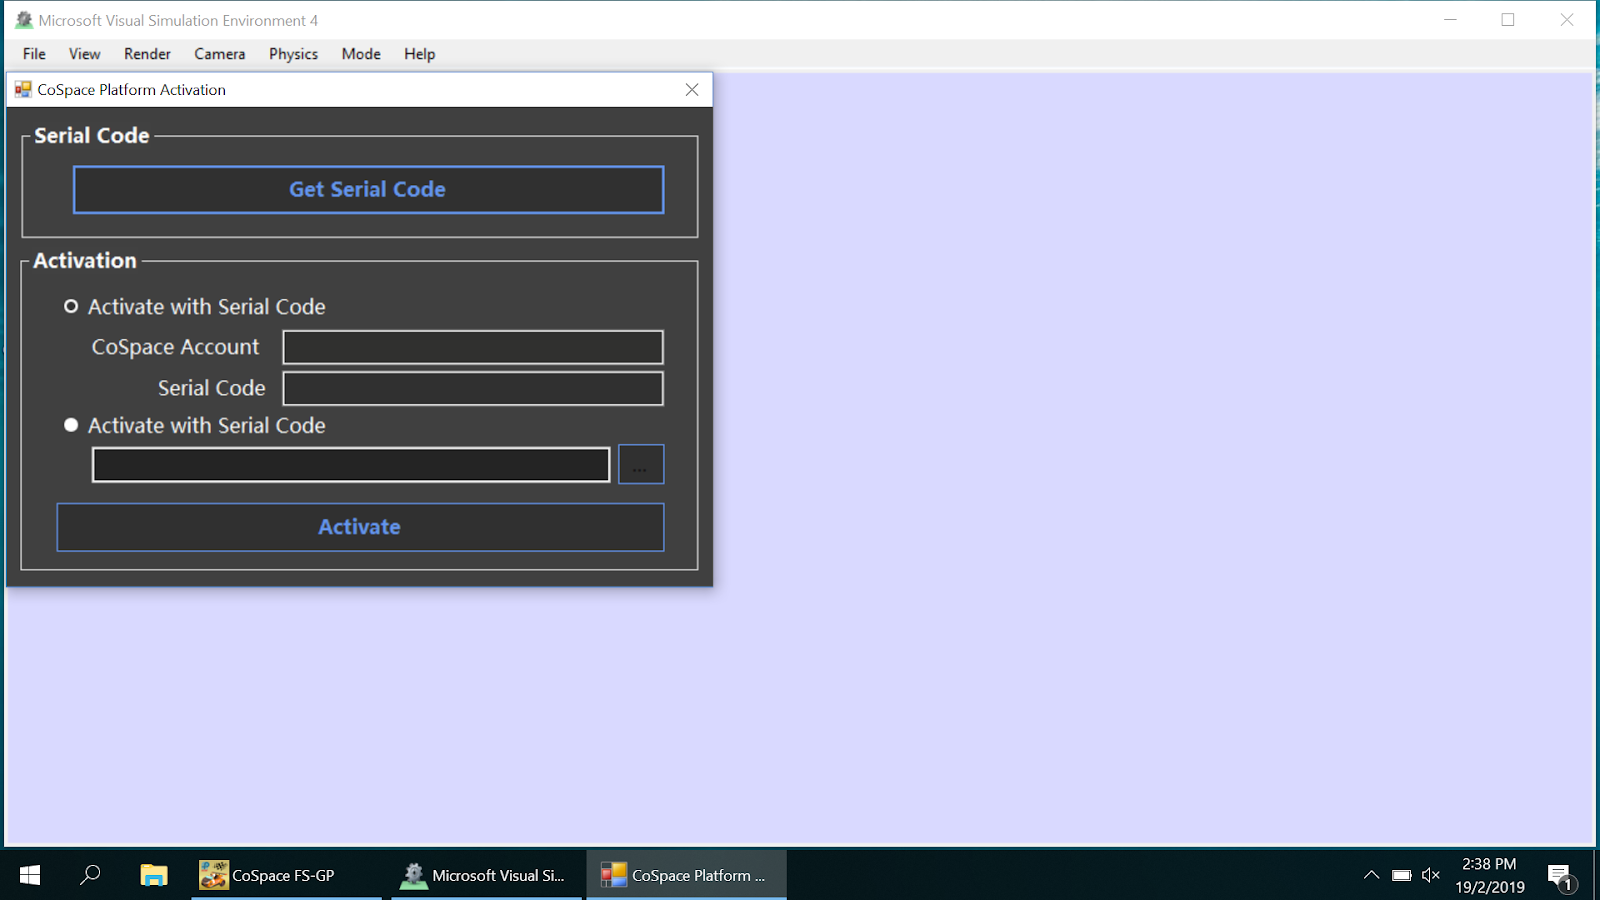Viewport: 1600px width, 900px height.
Task: Open the Windows Start menu
Action: 30,875
